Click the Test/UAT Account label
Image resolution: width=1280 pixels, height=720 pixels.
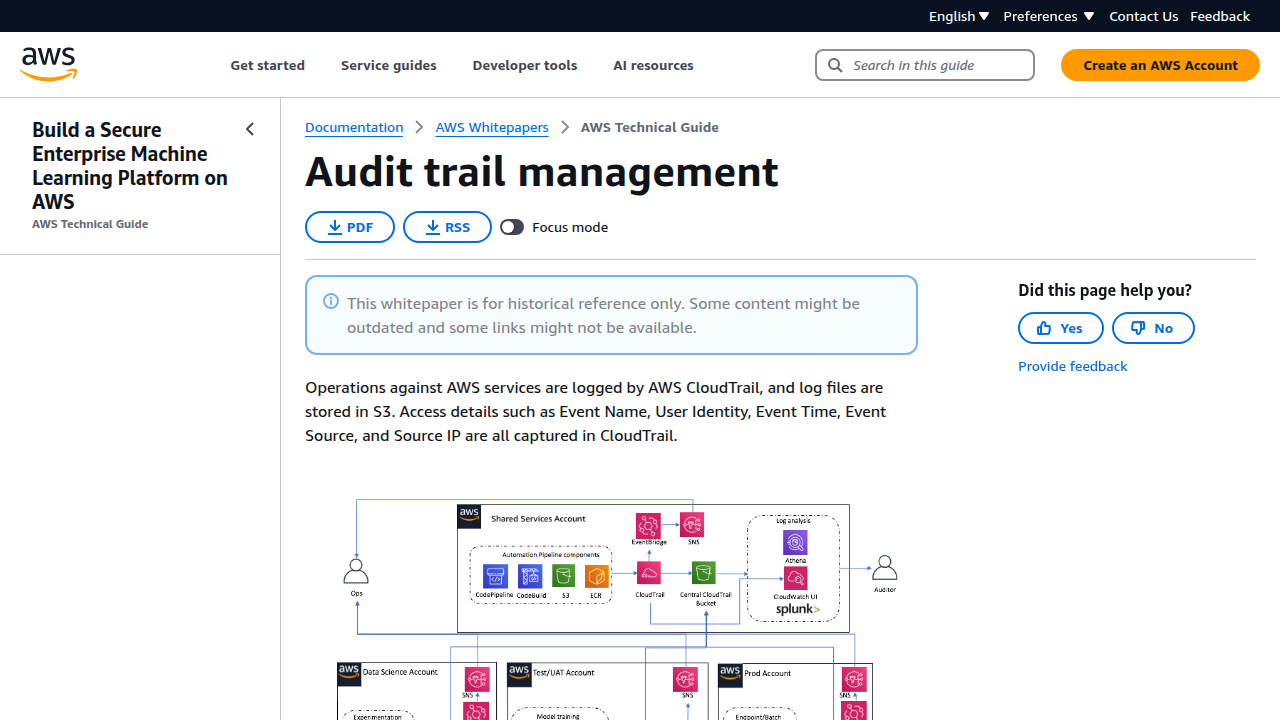(x=564, y=673)
